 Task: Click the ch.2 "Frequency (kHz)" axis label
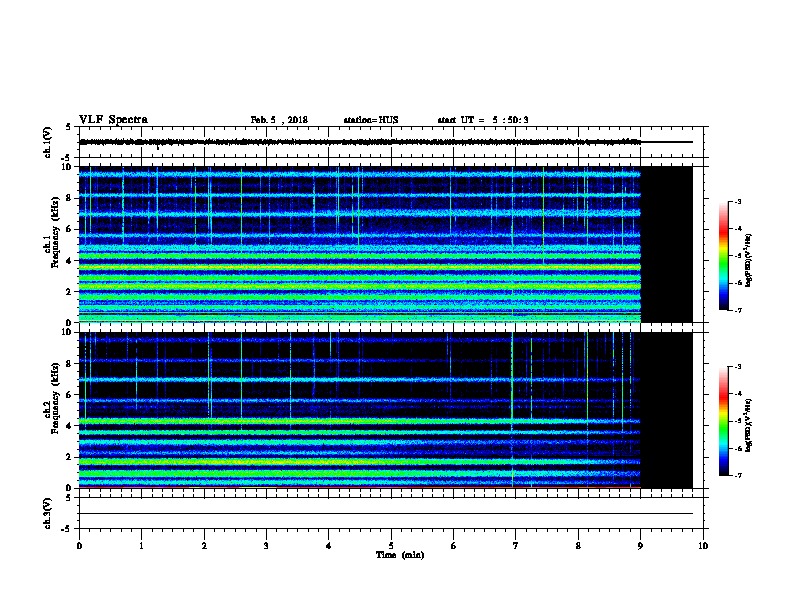[55, 398]
